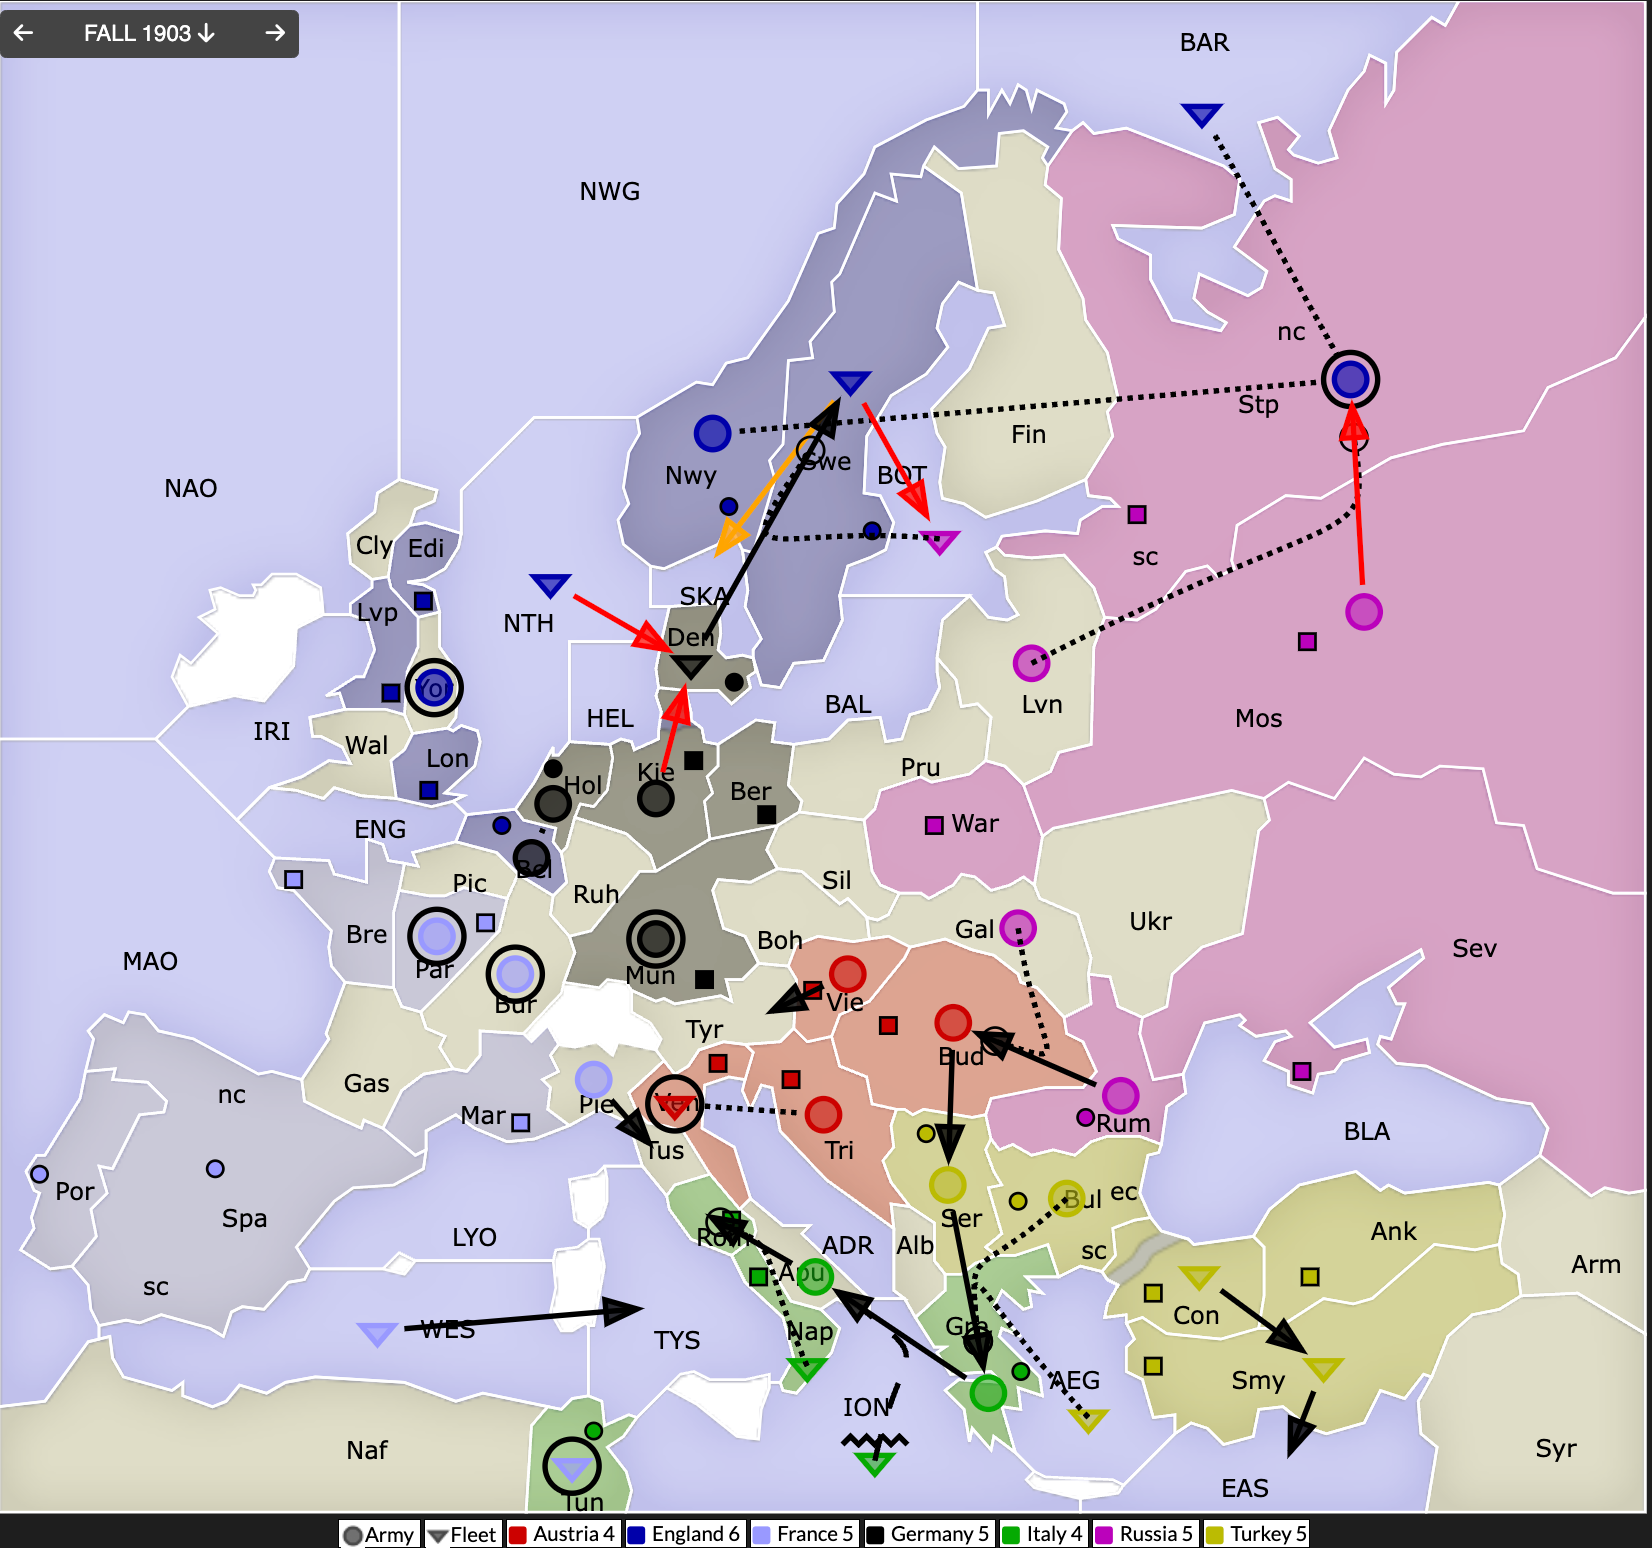Click the England 6 legend entry
The image size is (1652, 1548).
(684, 1534)
